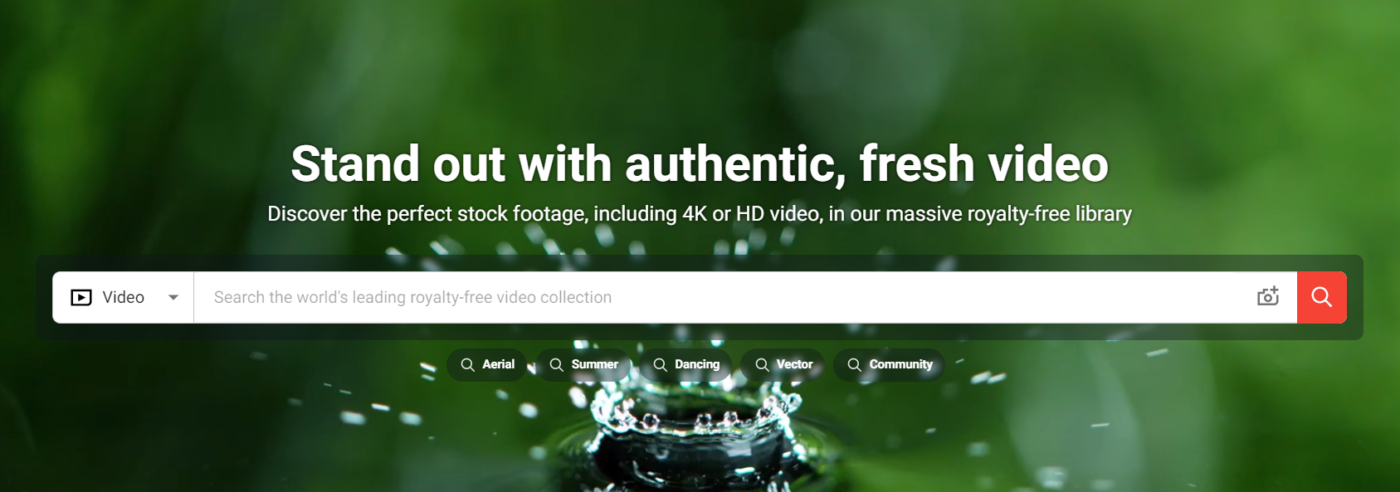Click the magnifier icon on Dancing chip
Screen dimensions: 1400x492
click(660, 365)
